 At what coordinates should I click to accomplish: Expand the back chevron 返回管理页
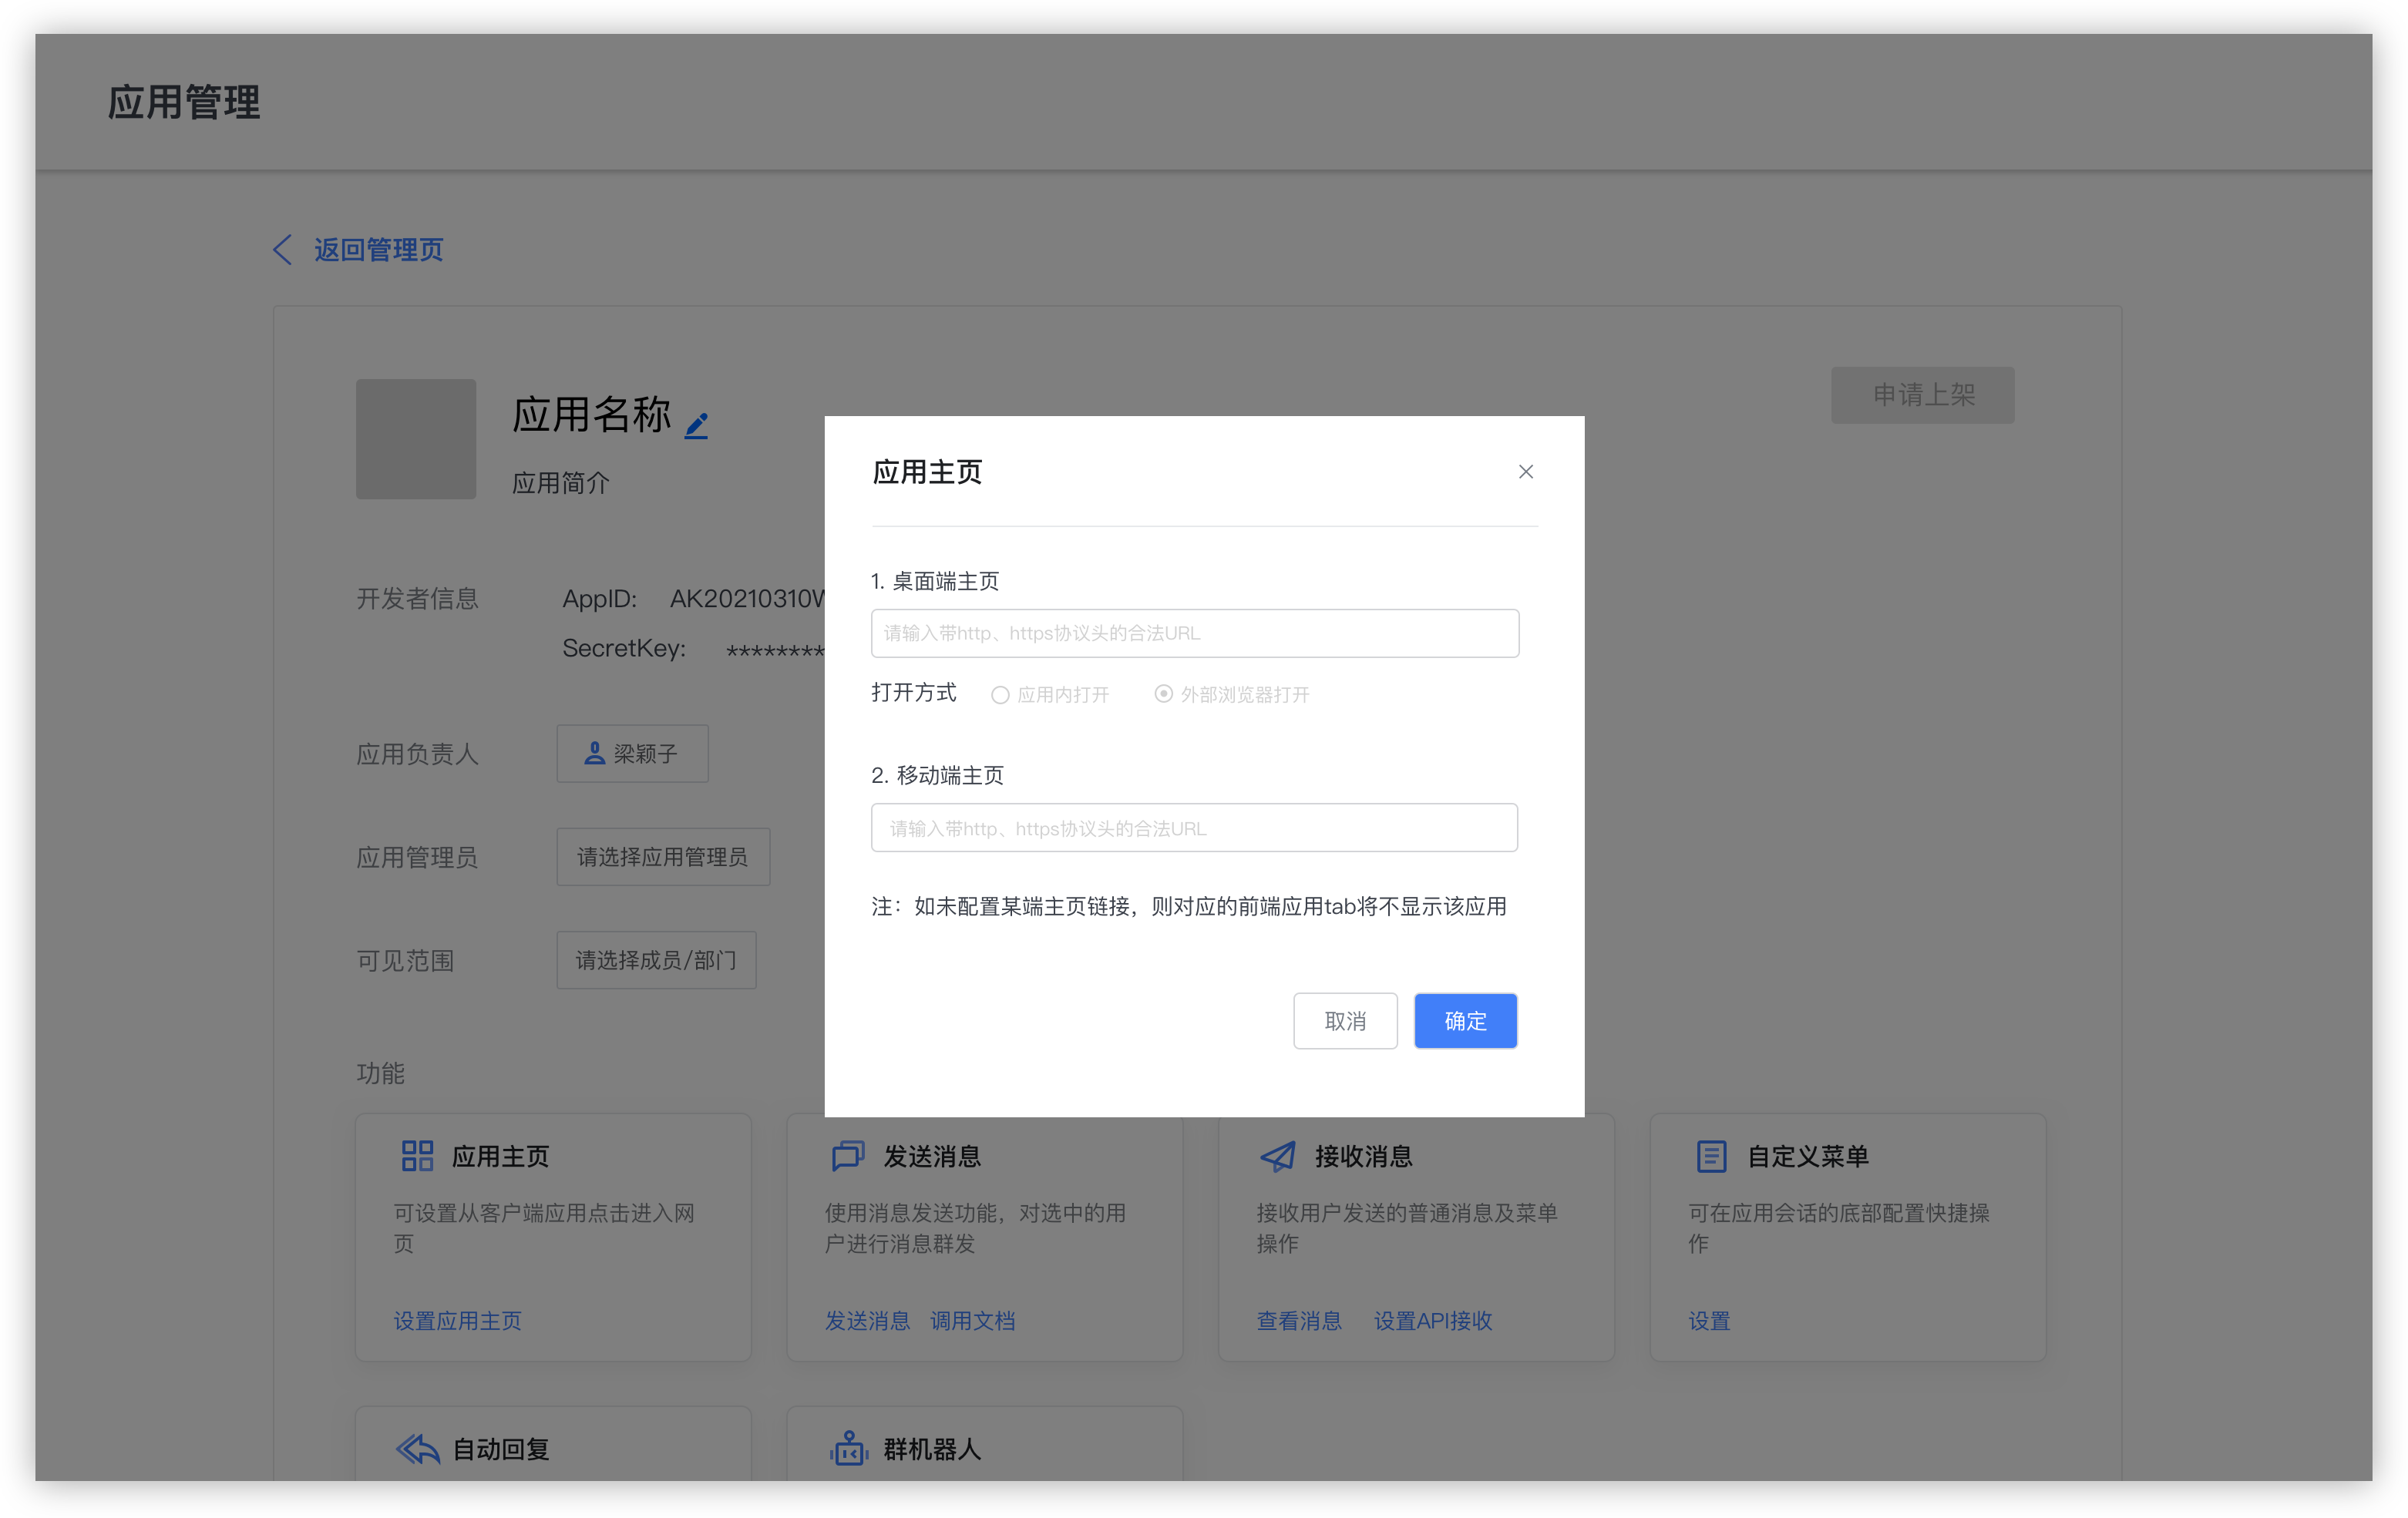point(282,249)
